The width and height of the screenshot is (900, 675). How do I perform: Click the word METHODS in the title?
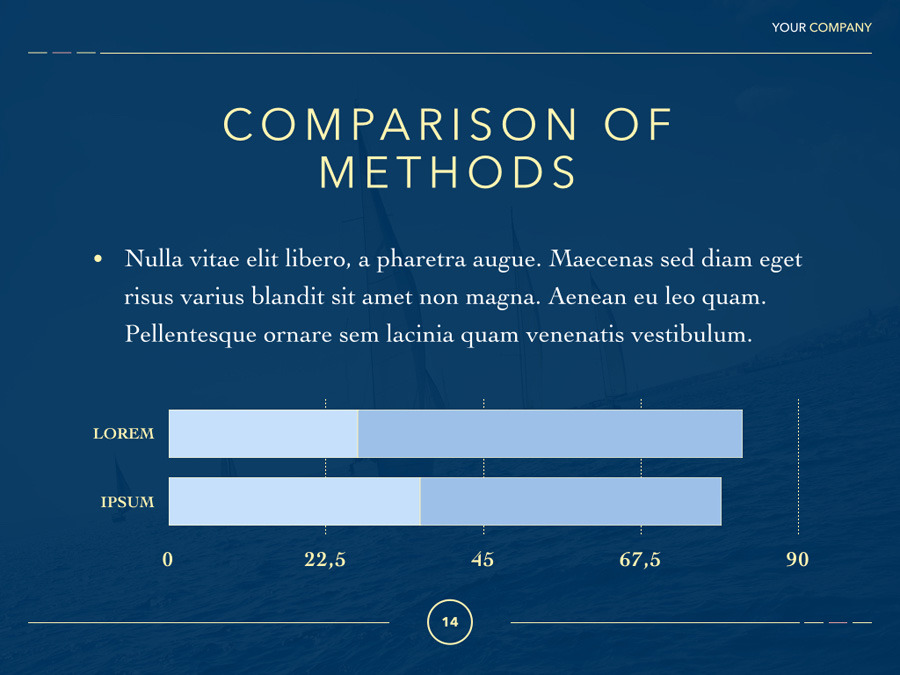tap(449, 172)
